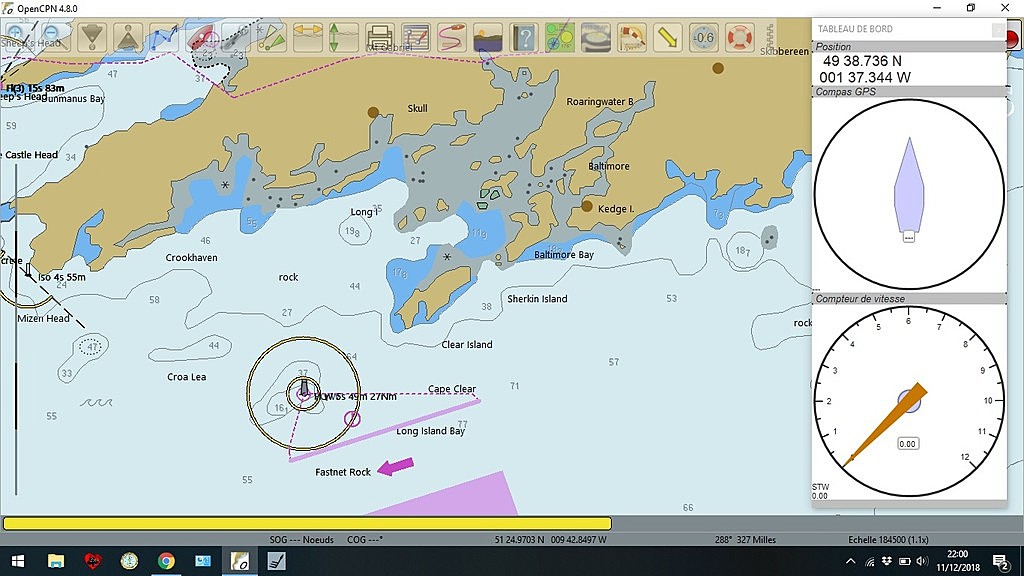The width and height of the screenshot is (1024, 576).
Task: Toggle the Show Tides icon
Action: pos(344,37)
